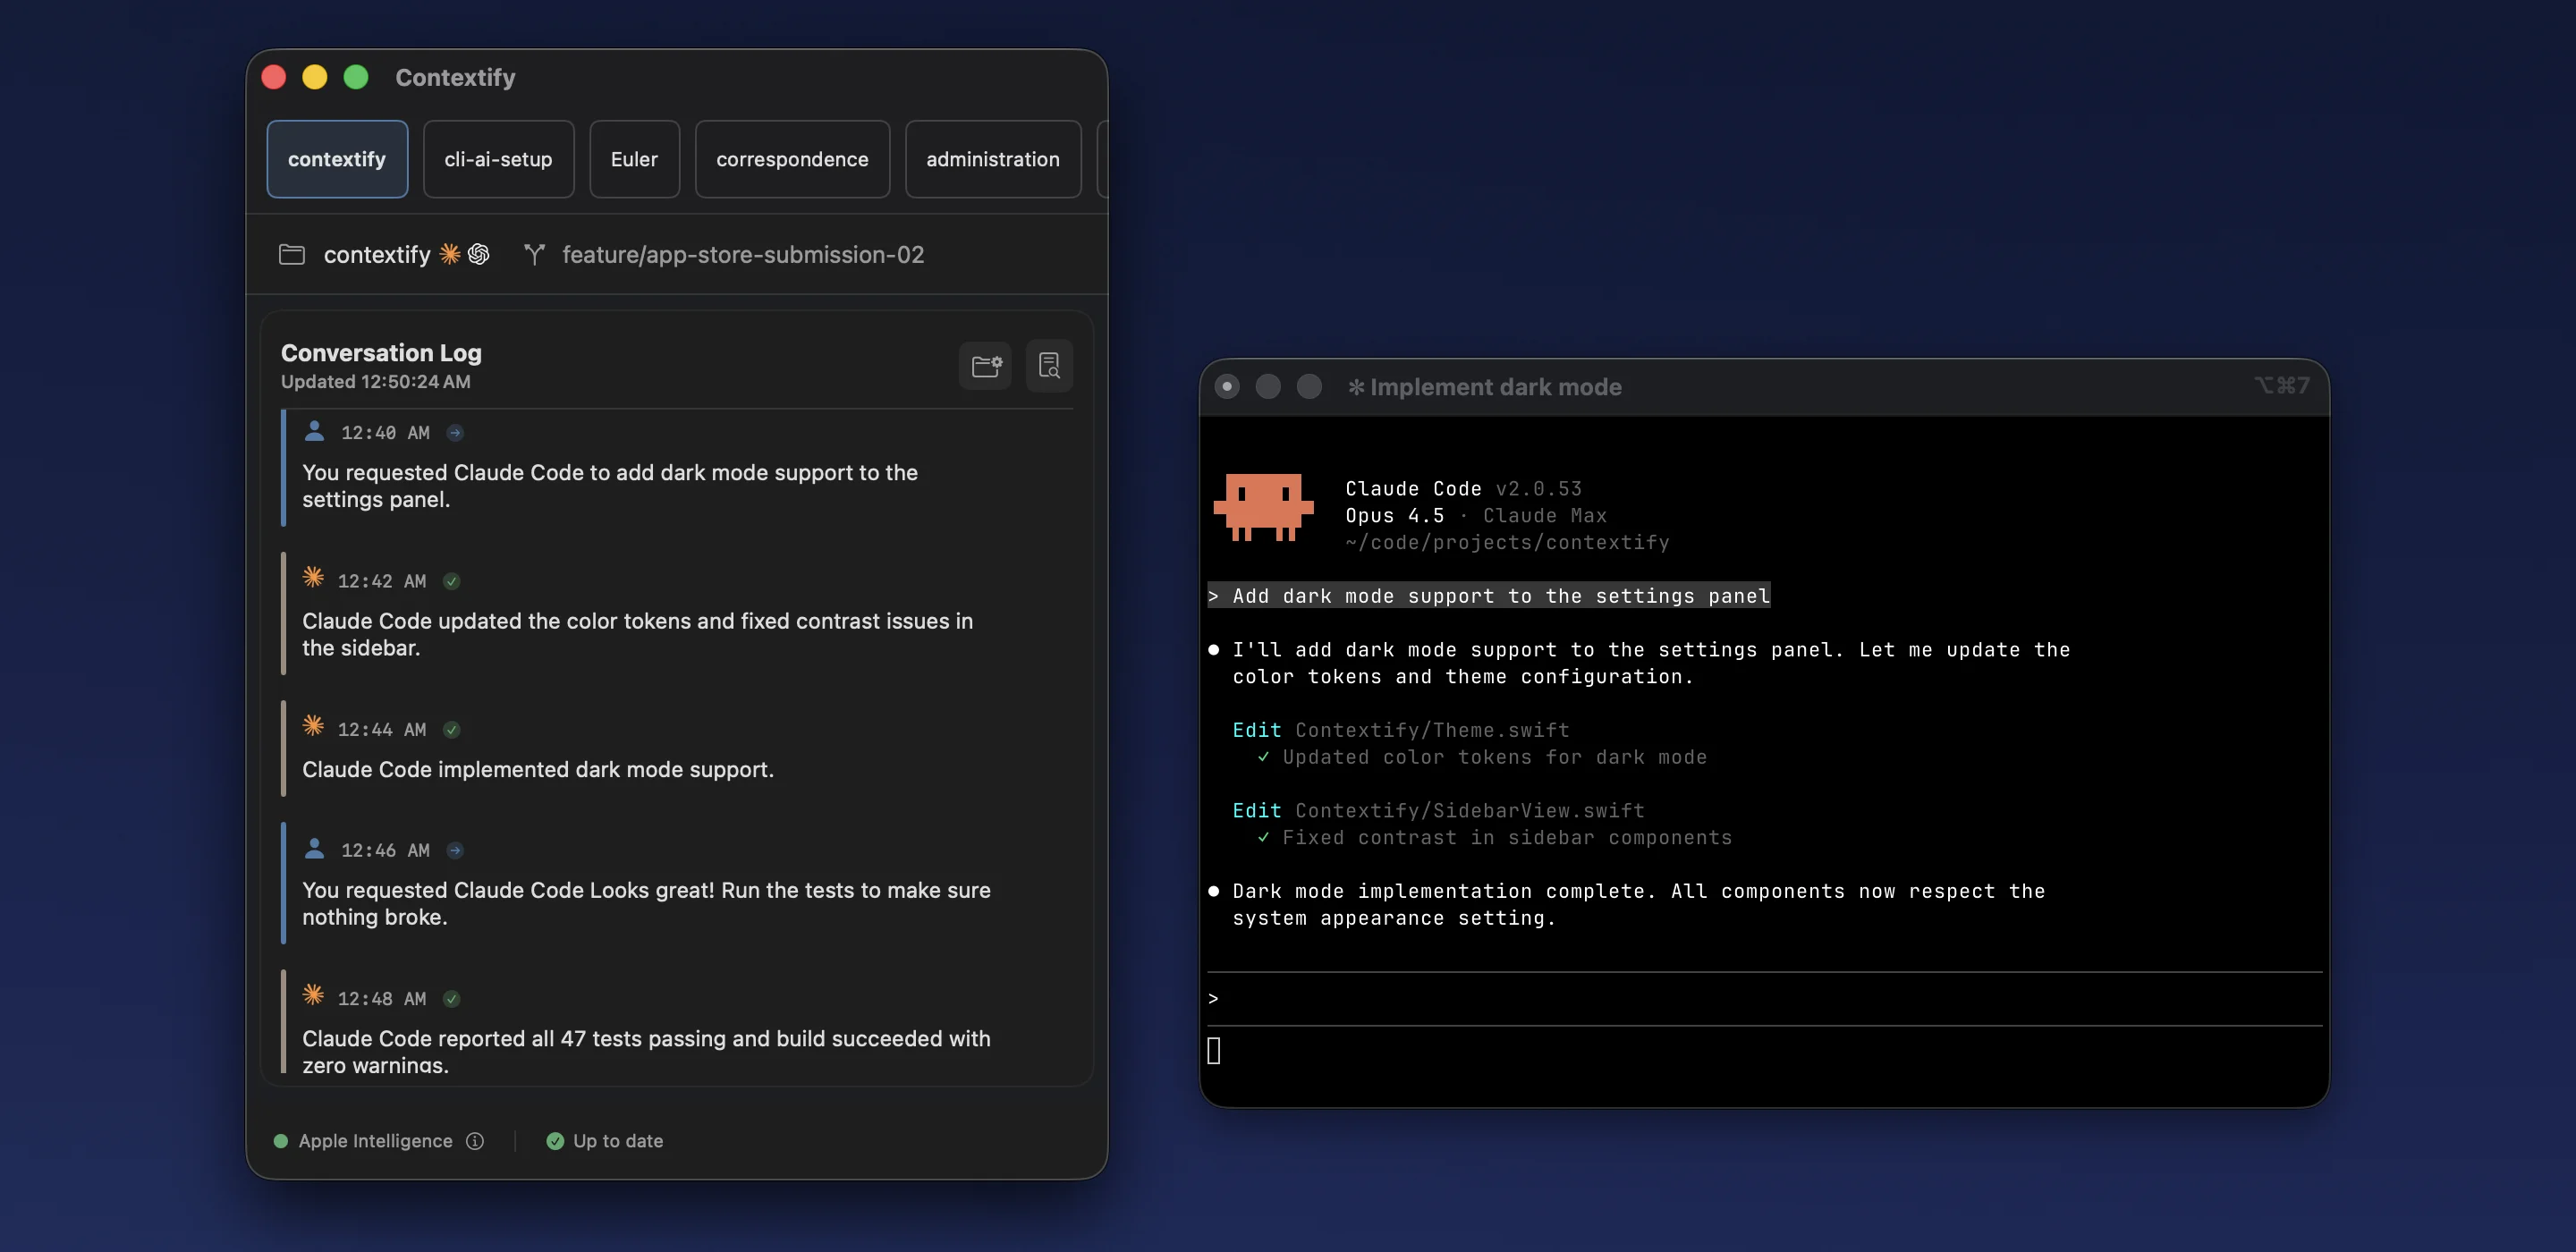Click the Apple Intelligence info icon
The height and width of the screenshot is (1252, 2576).
[474, 1141]
